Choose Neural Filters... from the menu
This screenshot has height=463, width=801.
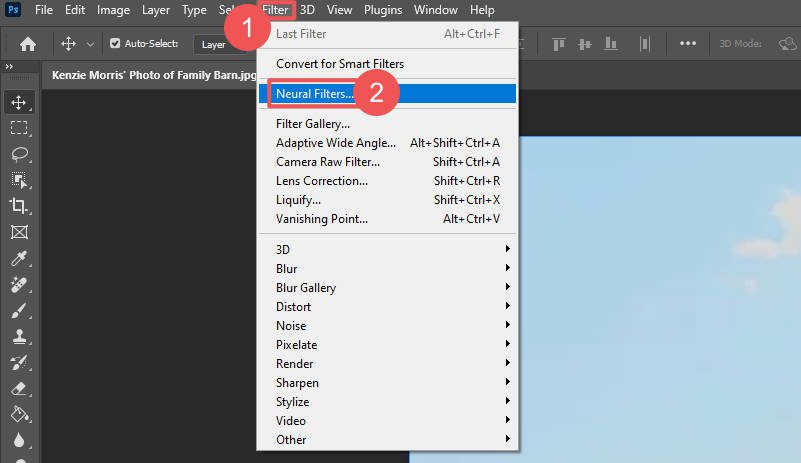pyautogui.click(x=387, y=94)
